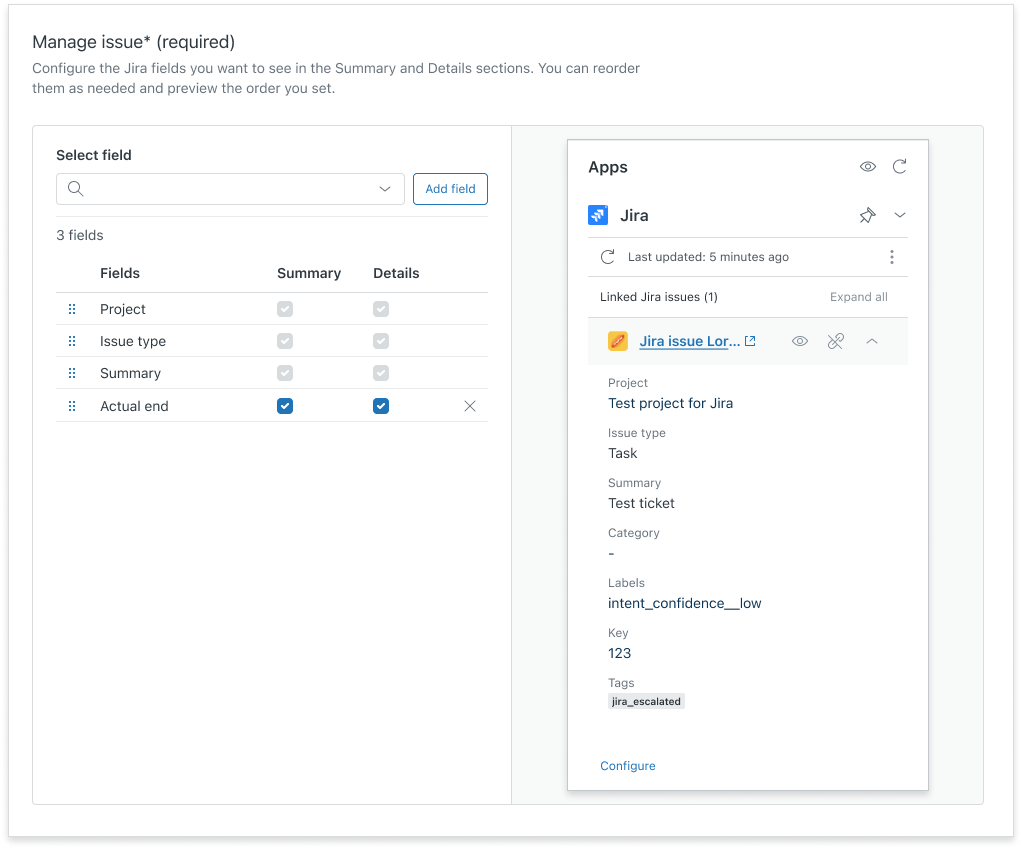Open the Jira issue Lor... link
1022x849 pixels.
coord(689,341)
